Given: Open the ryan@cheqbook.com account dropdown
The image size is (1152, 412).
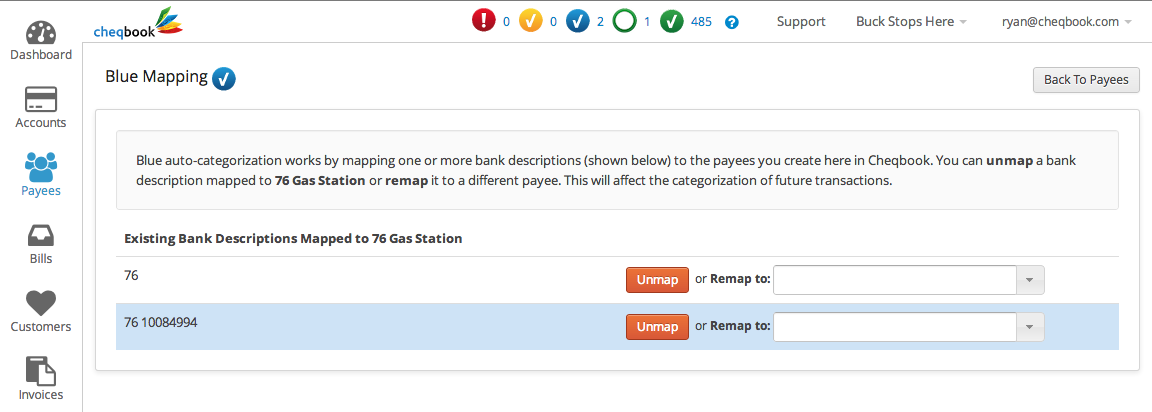Looking at the screenshot, I should pyautogui.click(x=1066, y=22).
